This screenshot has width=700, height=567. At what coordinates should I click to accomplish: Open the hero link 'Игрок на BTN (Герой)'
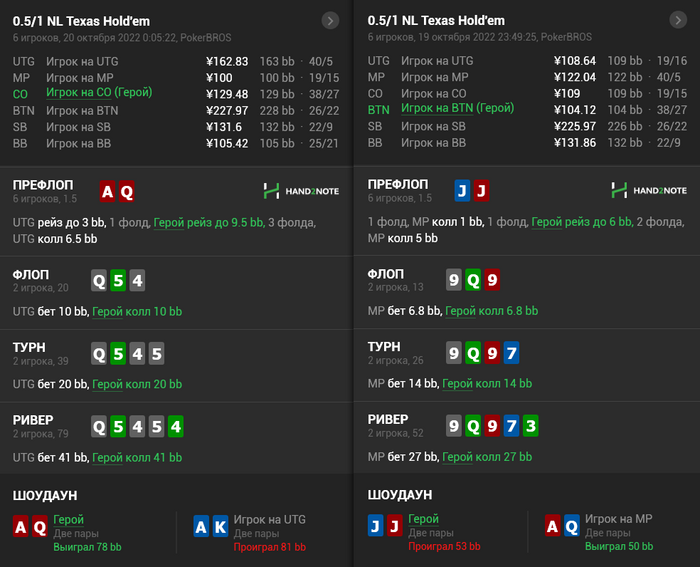[458, 108]
